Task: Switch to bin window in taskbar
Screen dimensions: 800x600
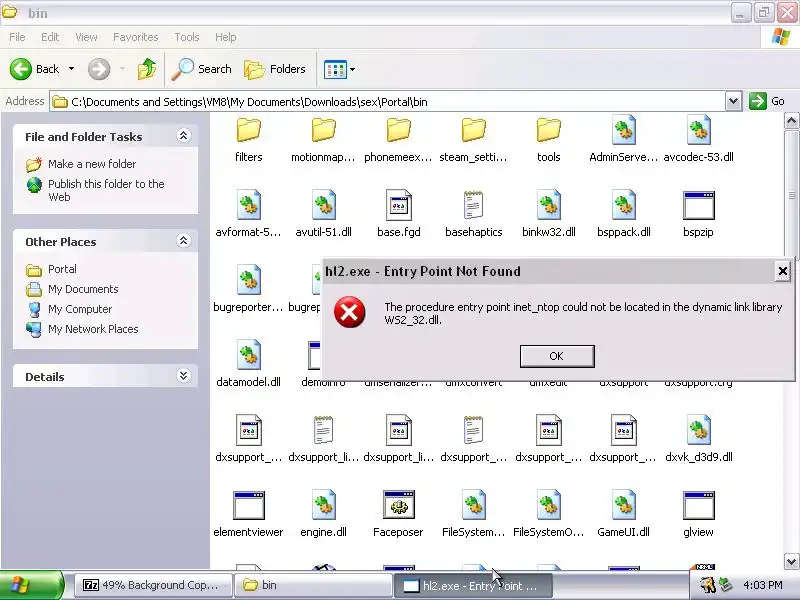Action: [x=313, y=585]
